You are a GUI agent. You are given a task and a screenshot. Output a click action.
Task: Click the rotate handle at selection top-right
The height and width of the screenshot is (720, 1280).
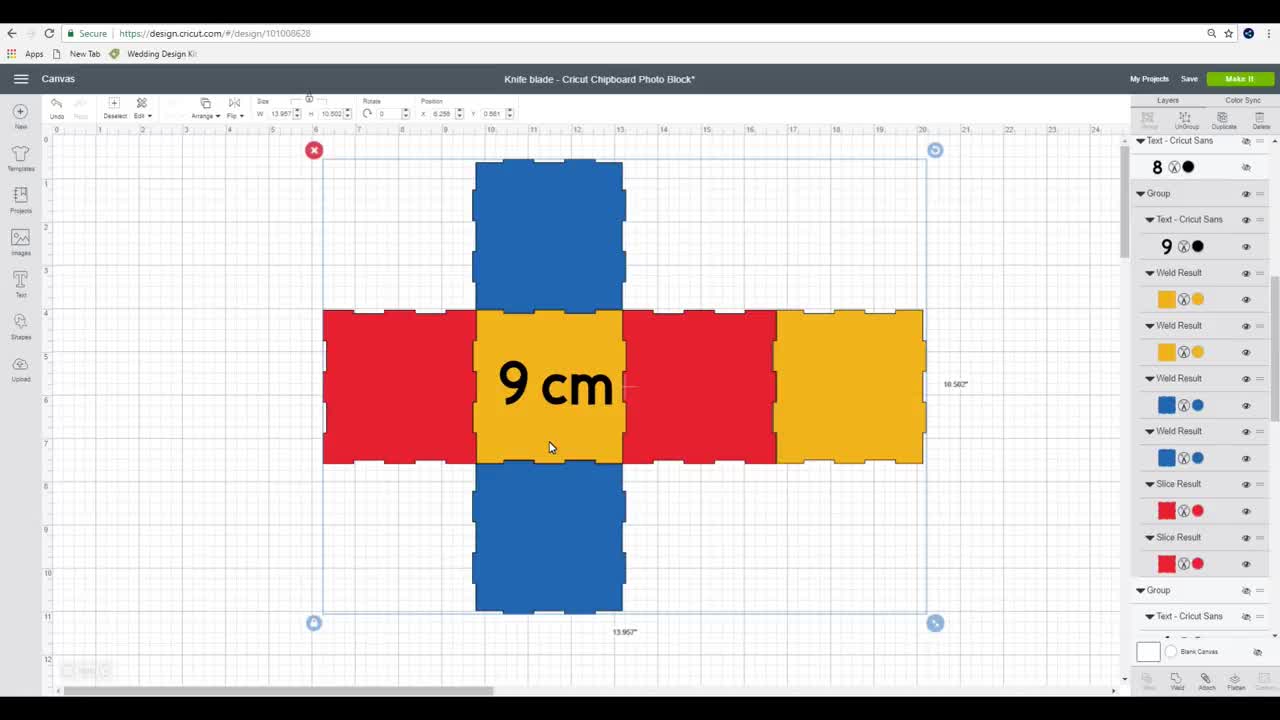point(935,150)
